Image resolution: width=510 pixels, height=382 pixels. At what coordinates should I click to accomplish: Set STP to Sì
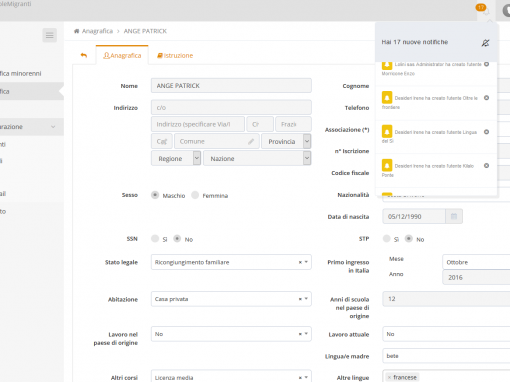pyautogui.click(x=386, y=239)
